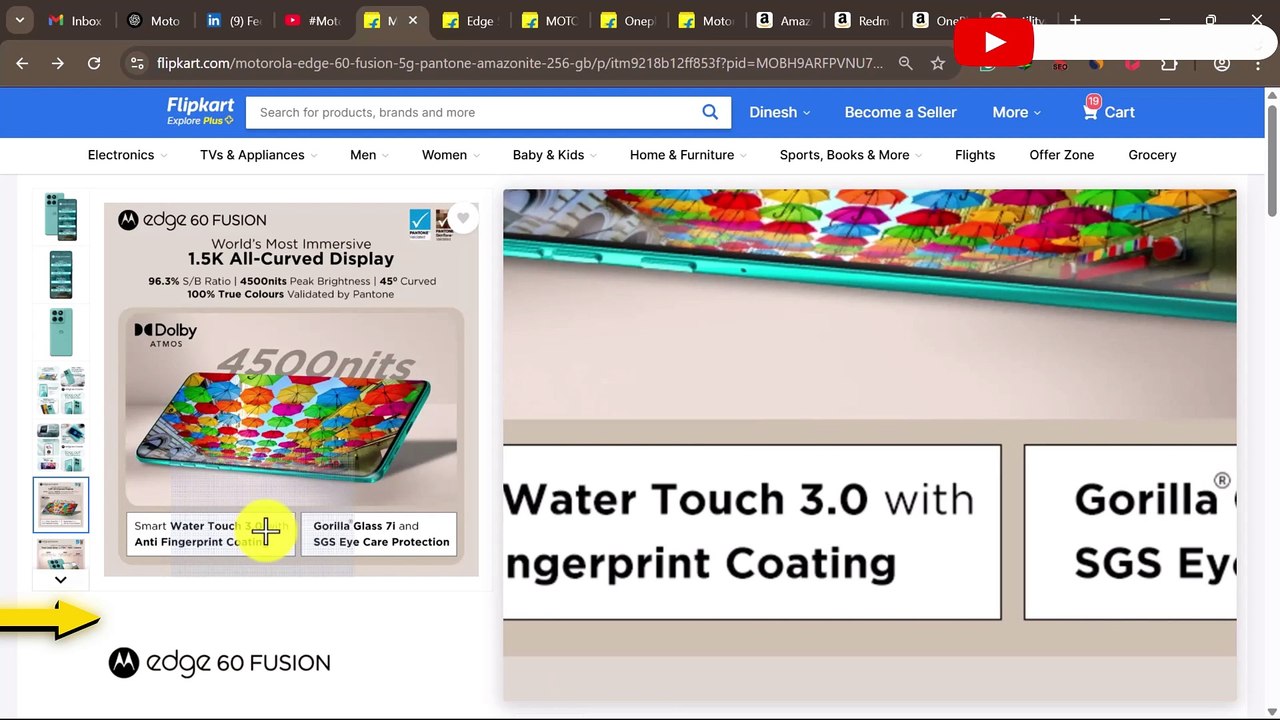Expand the Dinesh account dropdown
Image resolution: width=1280 pixels, height=720 pixels.
[780, 112]
